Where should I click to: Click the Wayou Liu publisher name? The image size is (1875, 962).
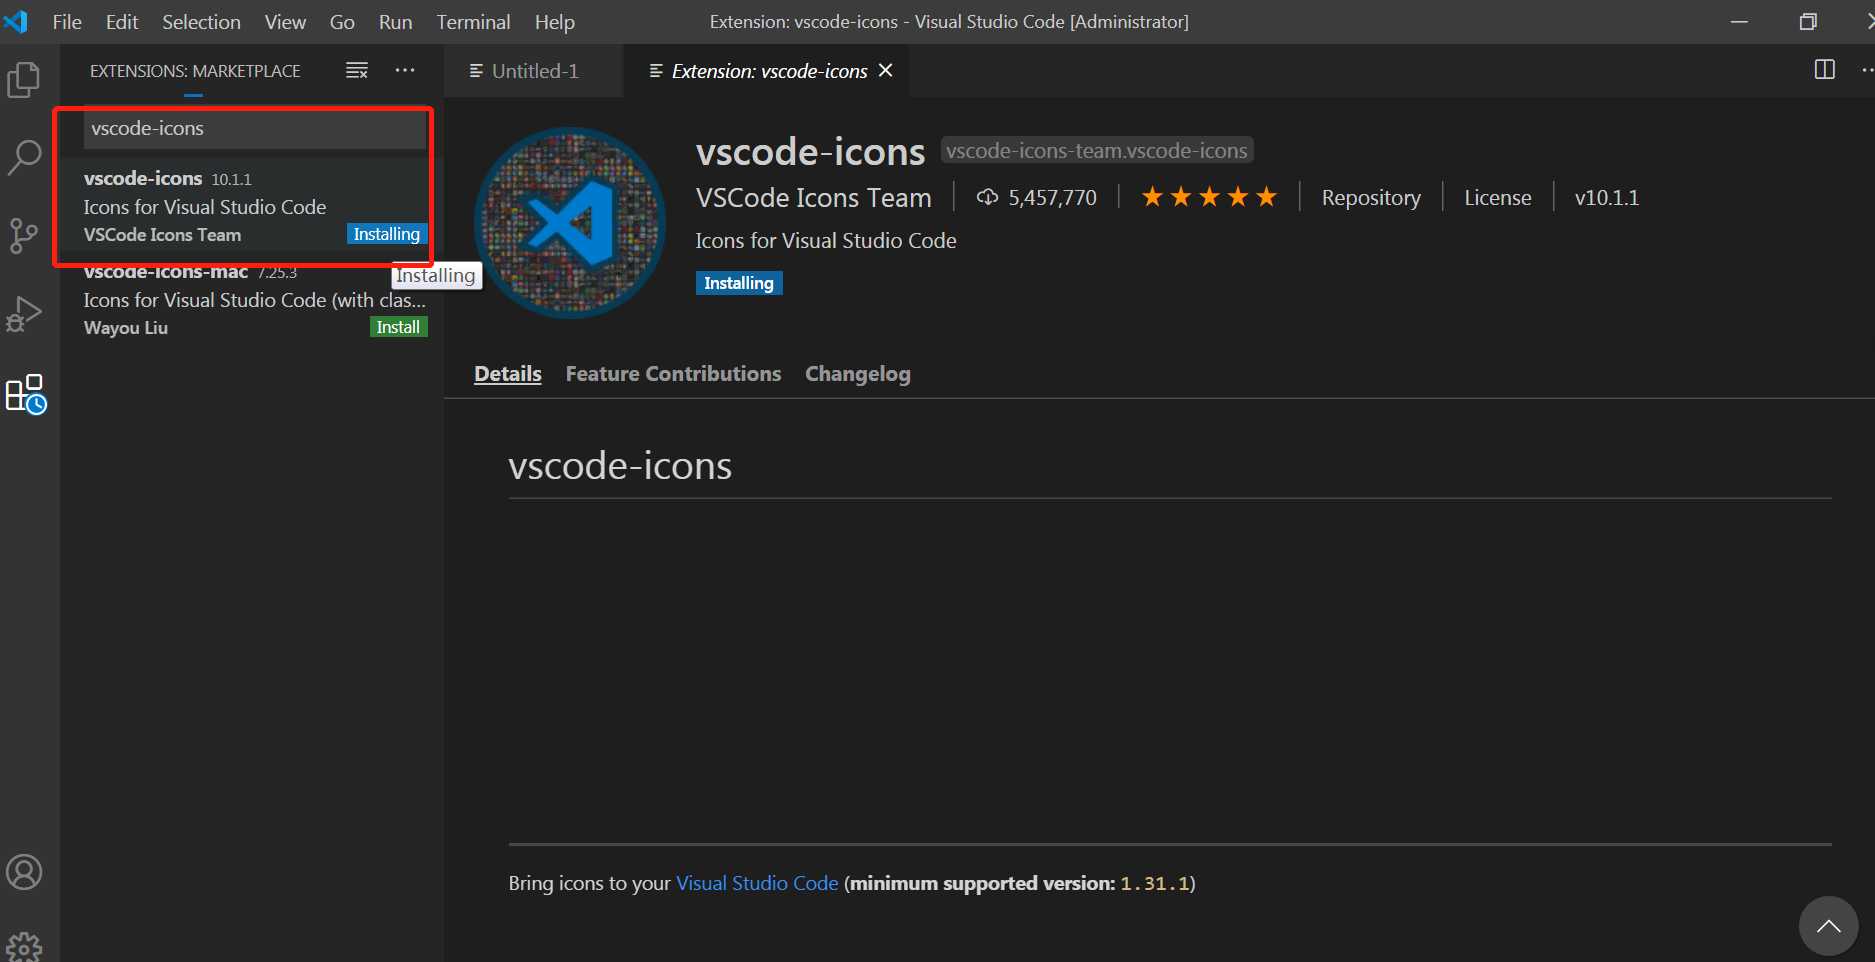[x=126, y=327]
